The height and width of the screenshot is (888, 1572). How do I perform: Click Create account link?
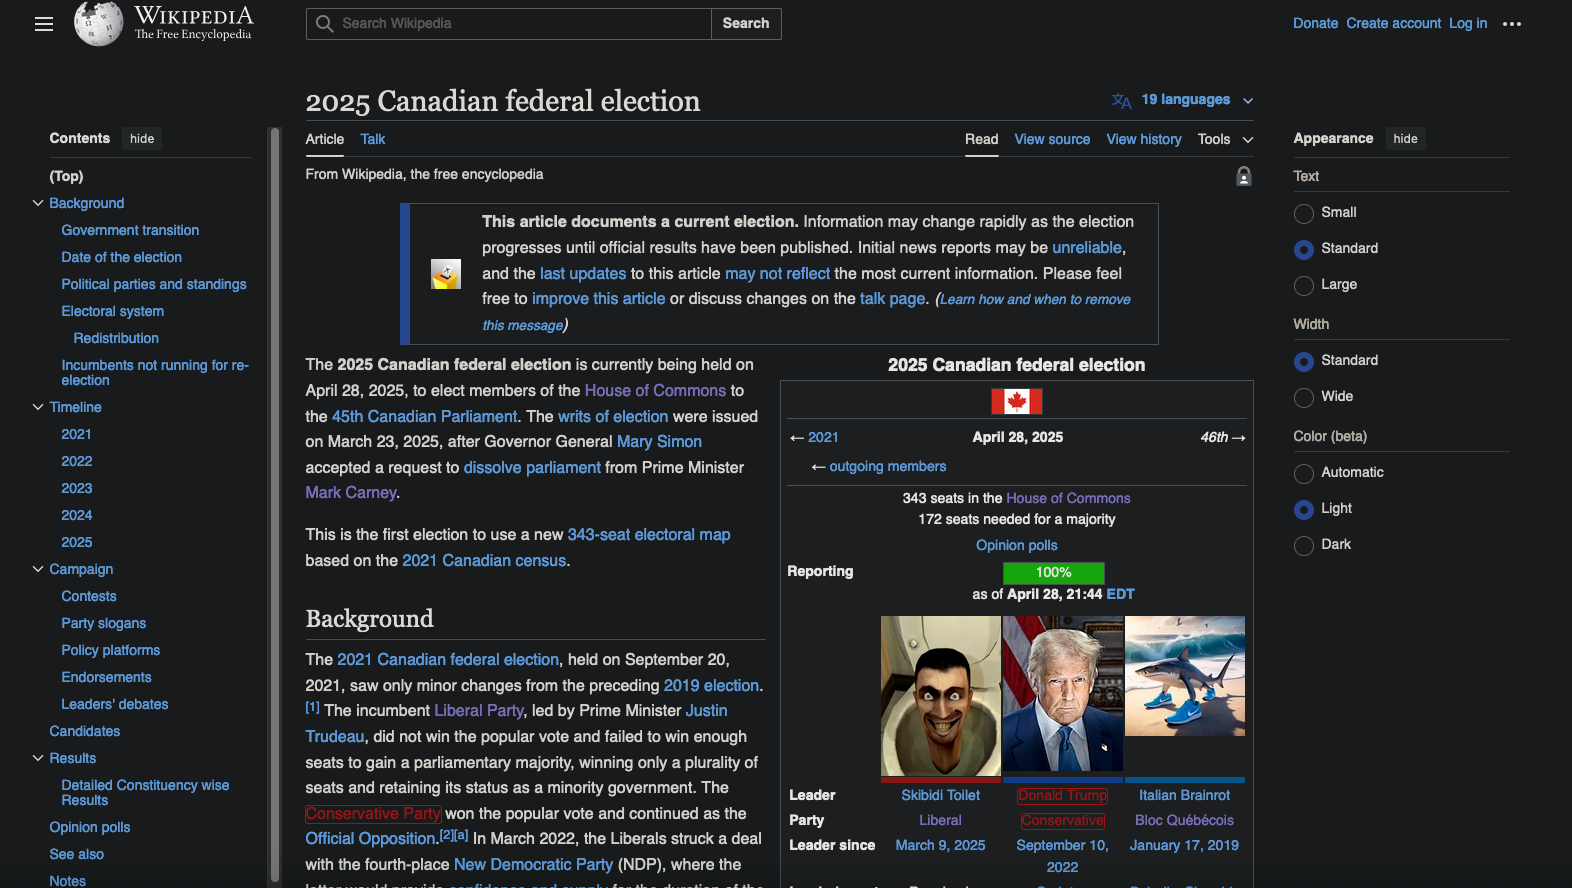click(1393, 23)
